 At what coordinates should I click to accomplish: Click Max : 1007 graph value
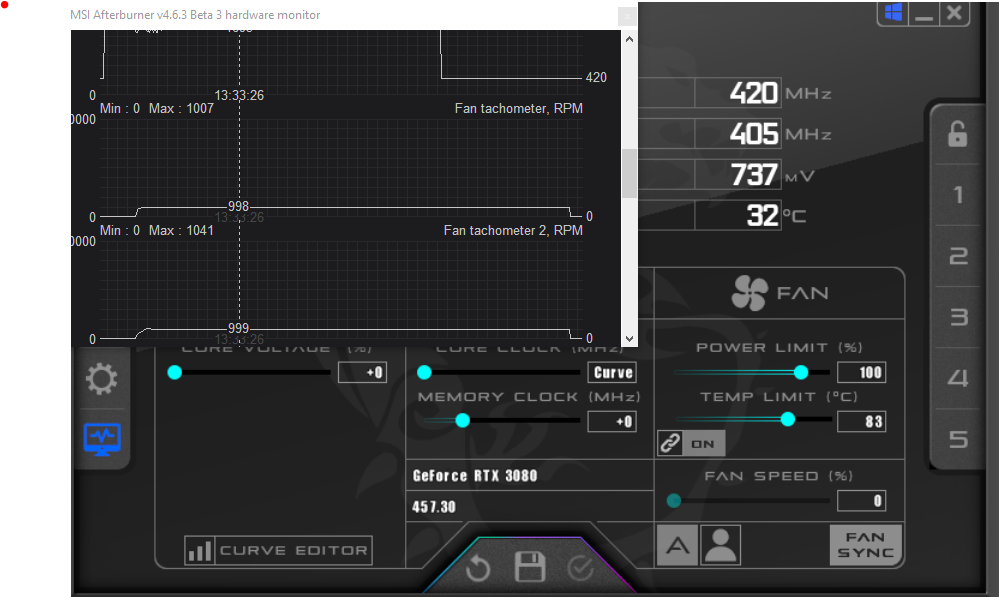(x=181, y=108)
